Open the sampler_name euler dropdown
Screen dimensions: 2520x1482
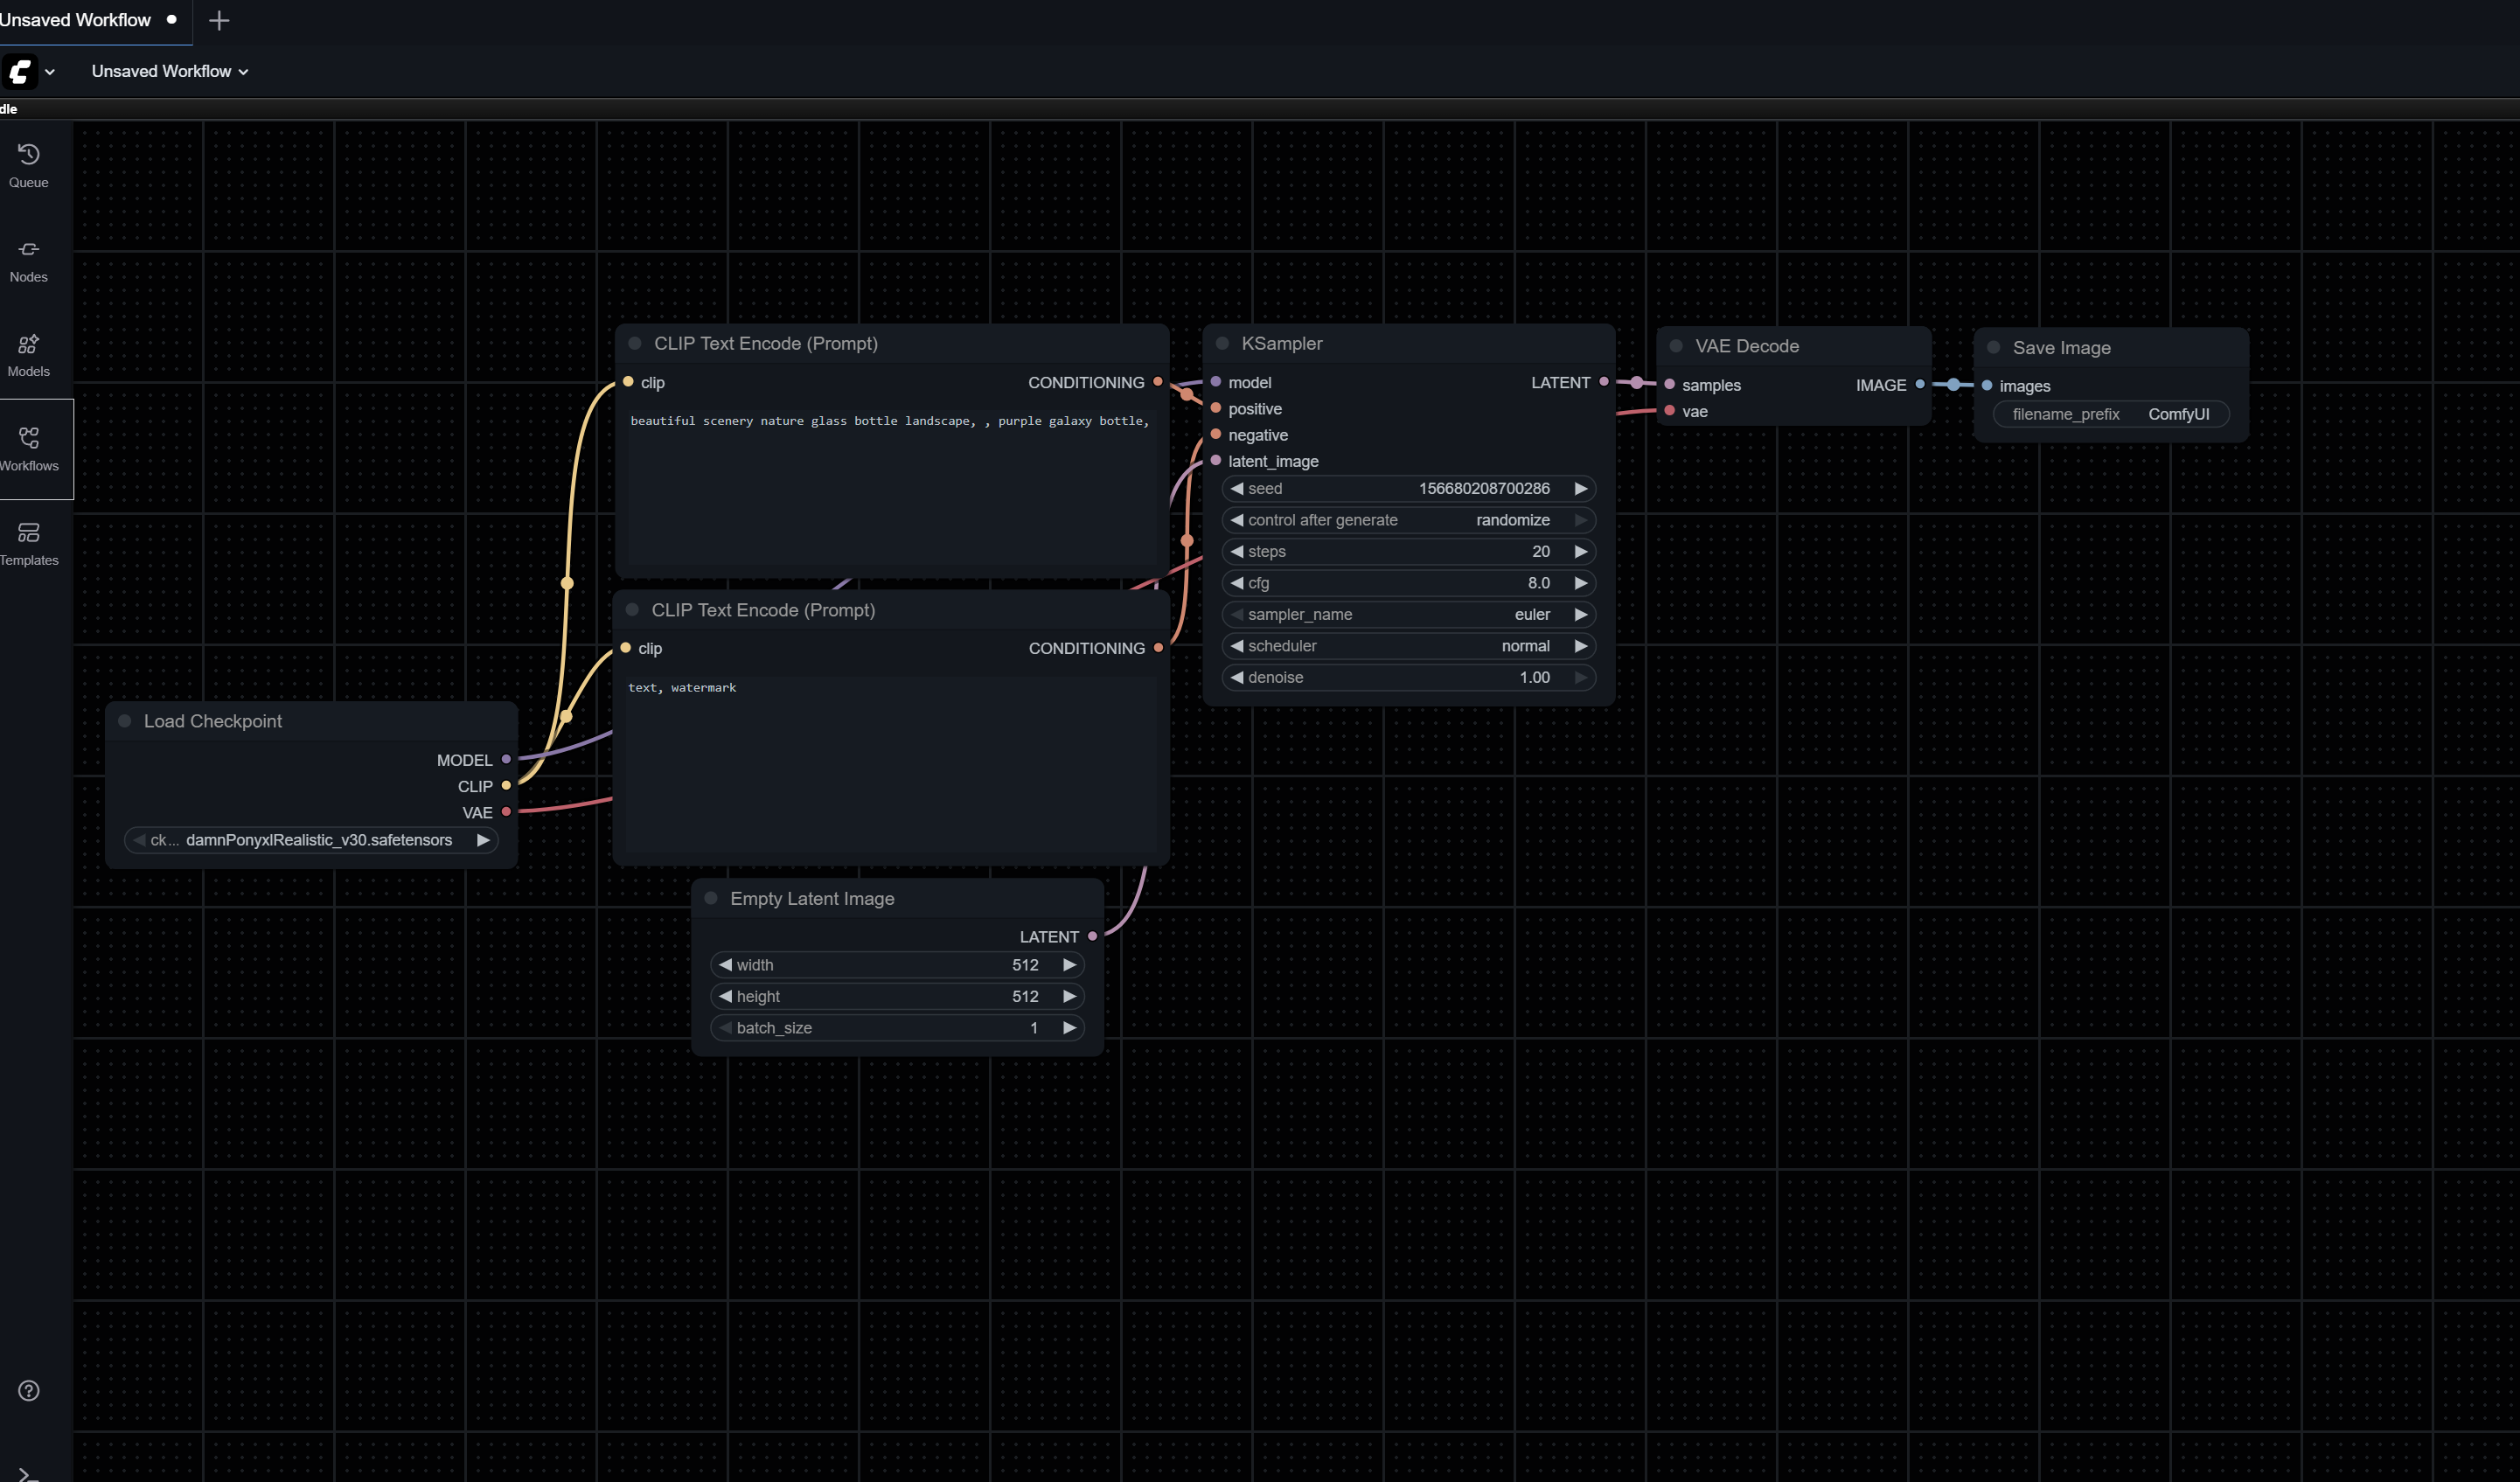click(x=1408, y=614)
